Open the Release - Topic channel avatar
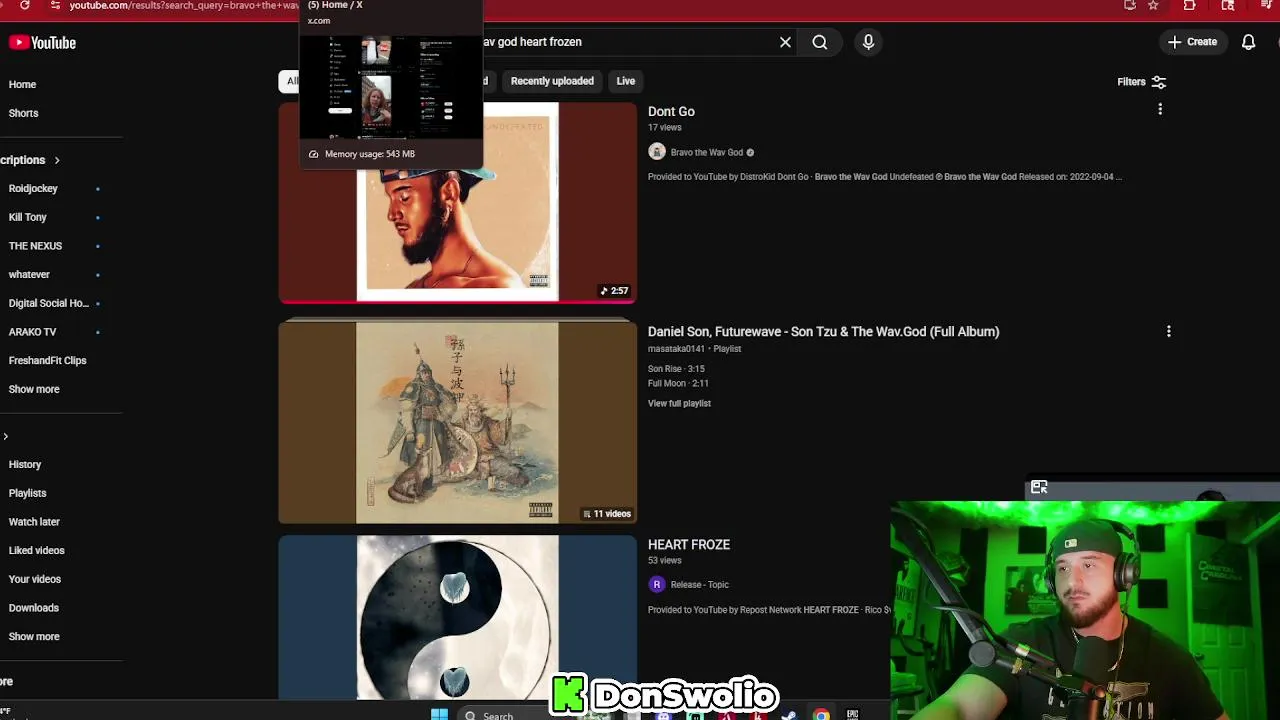1280x720 pixels. [657, 584]
